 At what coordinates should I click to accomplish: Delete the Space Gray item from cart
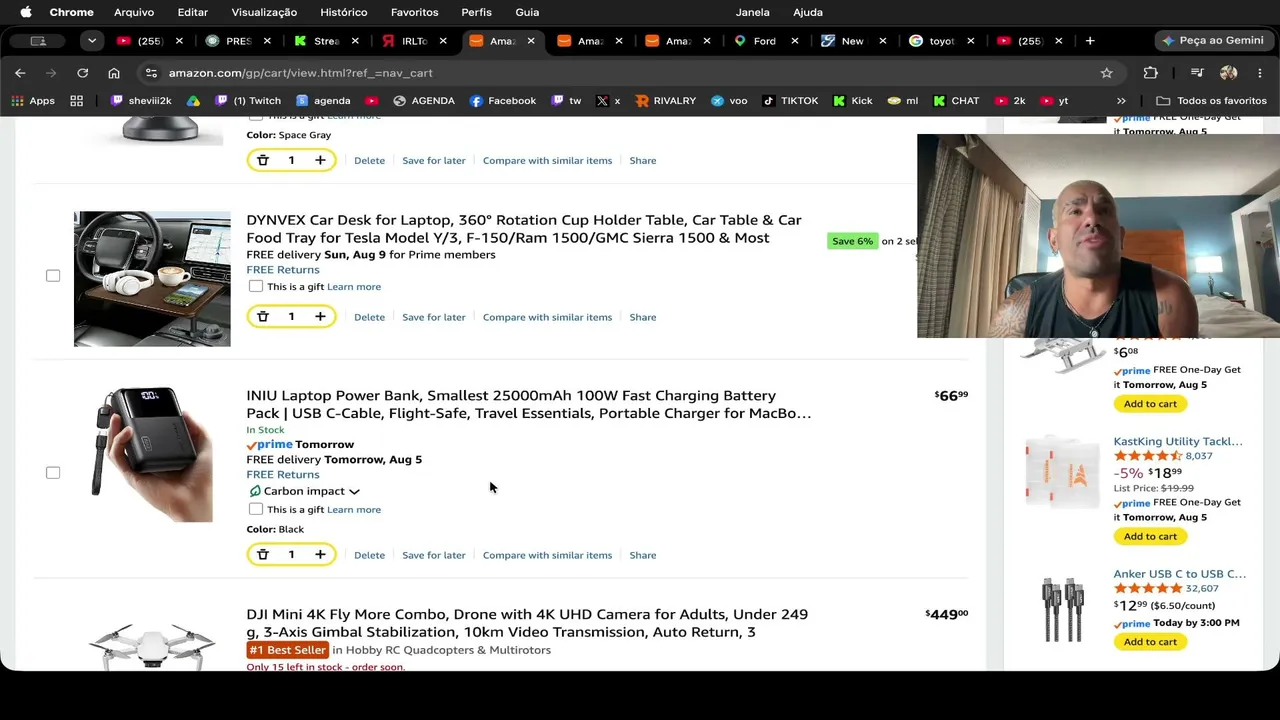(369, 160)
